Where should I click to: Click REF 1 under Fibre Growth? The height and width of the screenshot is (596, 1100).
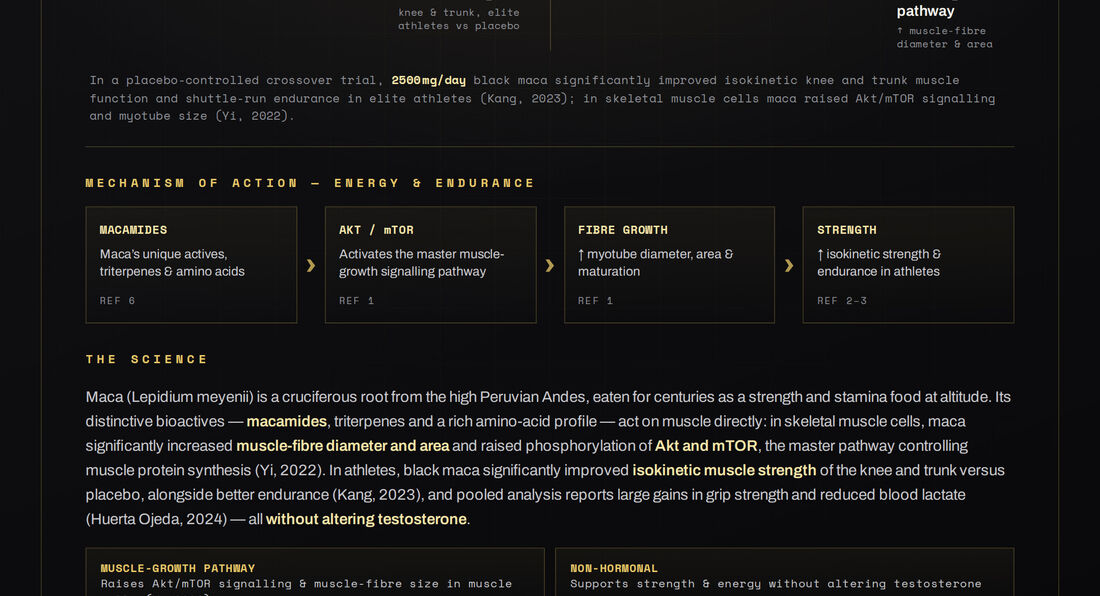coord(596,301)
